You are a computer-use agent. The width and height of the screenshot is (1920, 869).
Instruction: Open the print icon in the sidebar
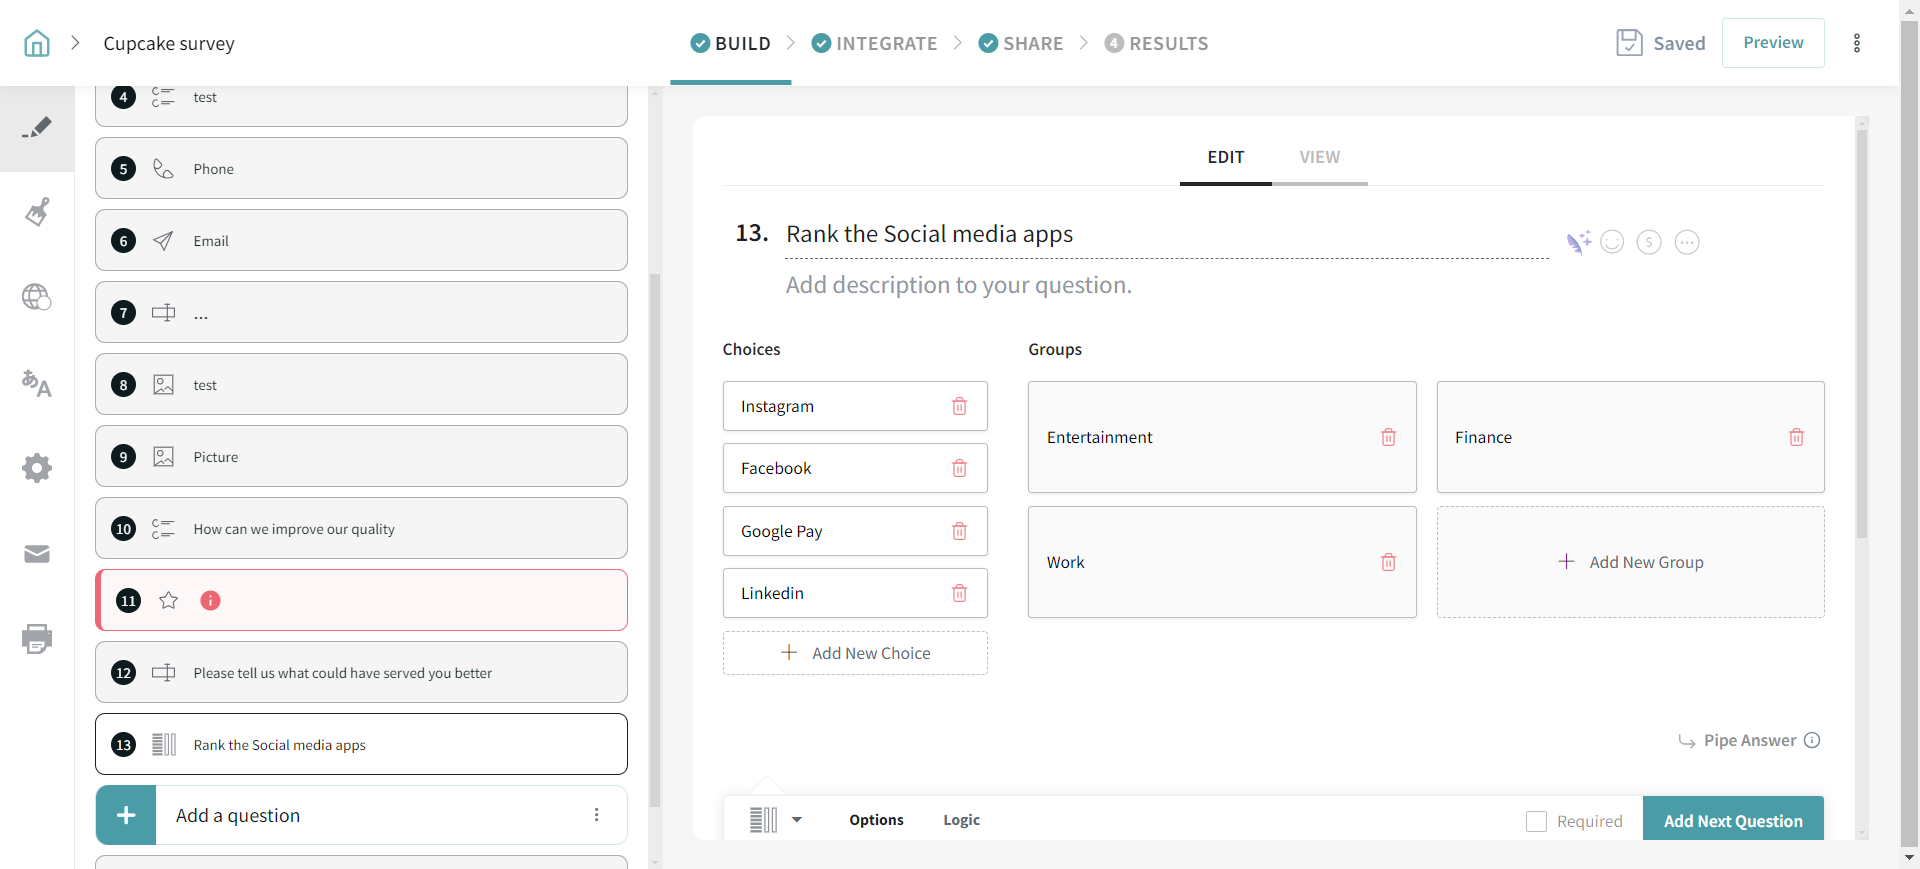[x=37, y=638]
